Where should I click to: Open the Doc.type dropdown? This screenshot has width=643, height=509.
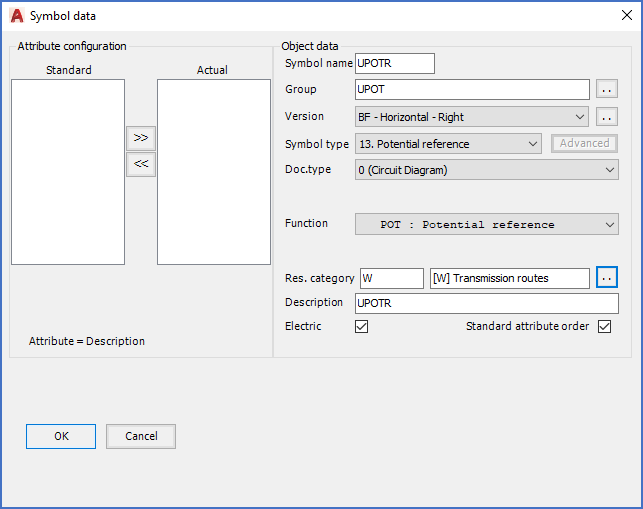pyautogui.click(x=486, y=170)
